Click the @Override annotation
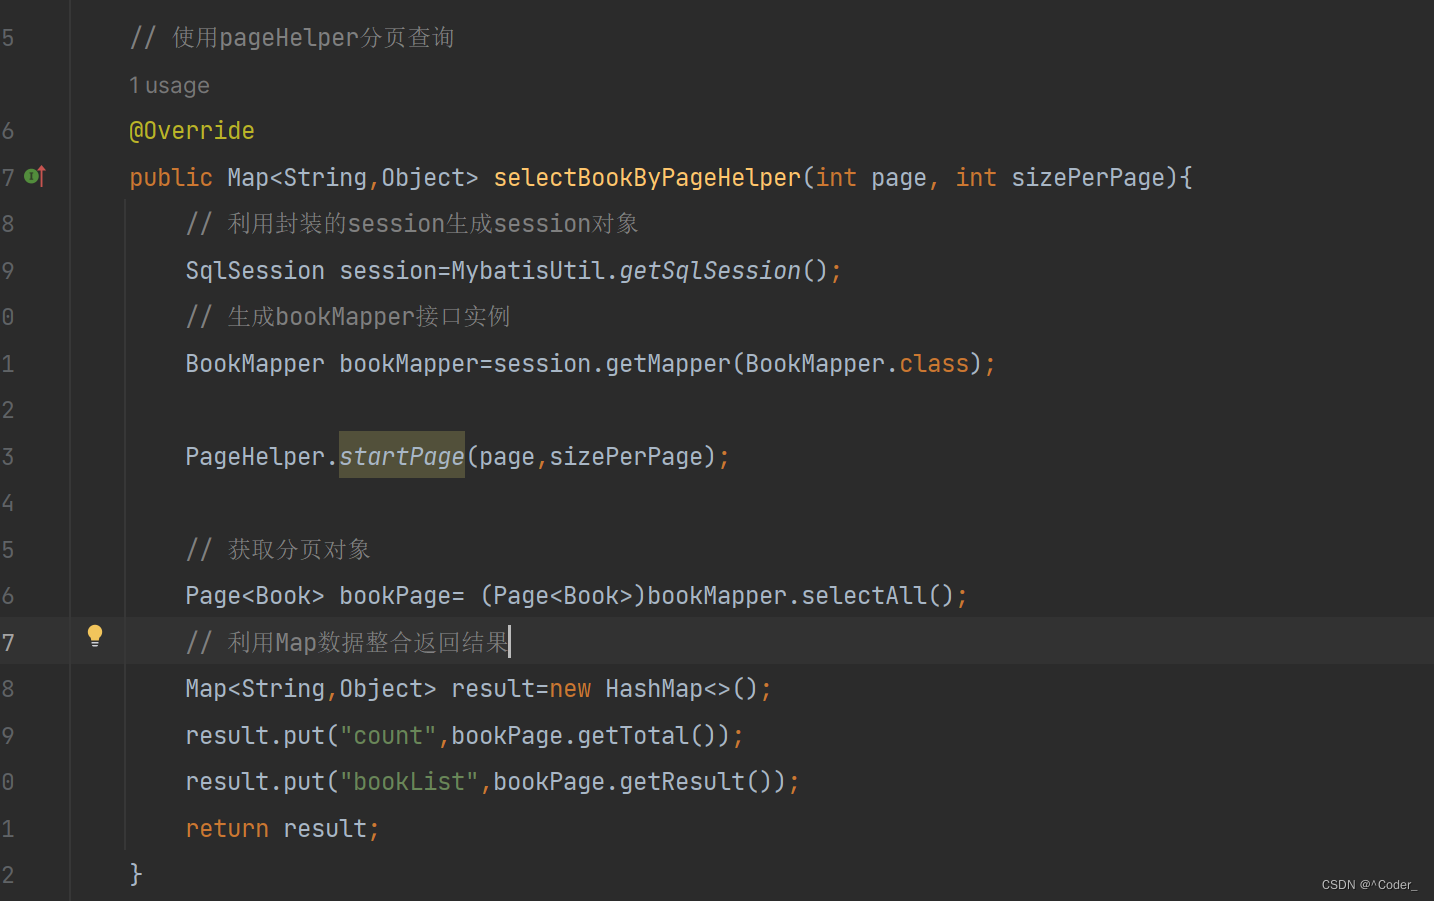1434x901 pixels. click(192, 131)
